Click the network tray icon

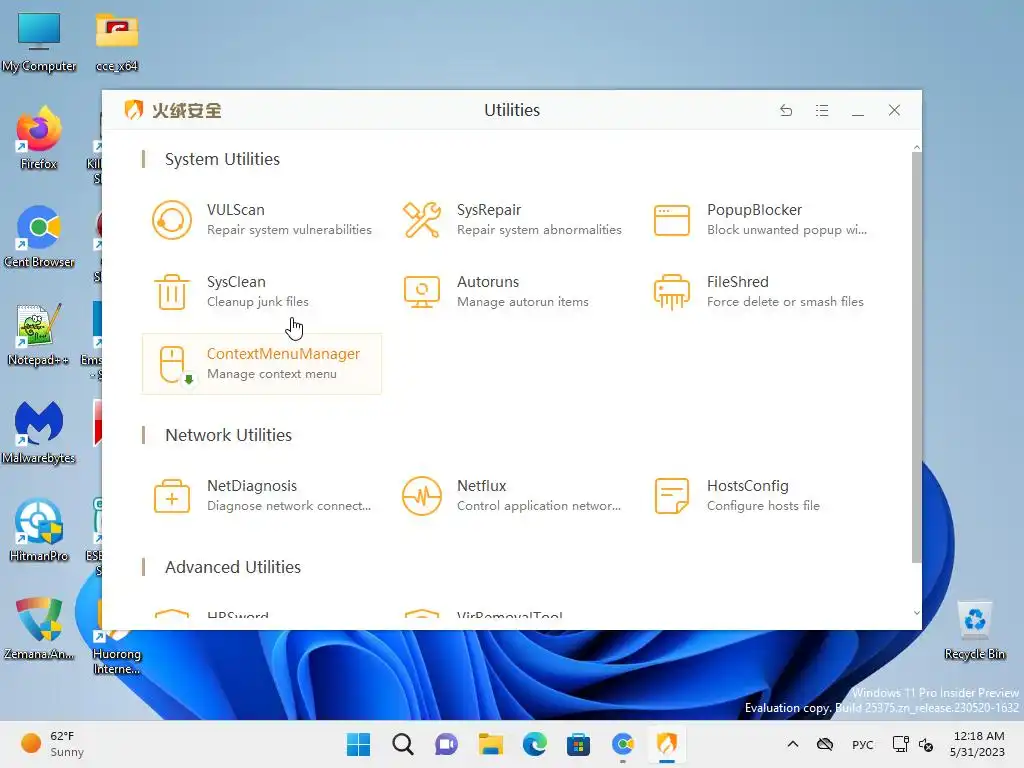coord(901,744)
